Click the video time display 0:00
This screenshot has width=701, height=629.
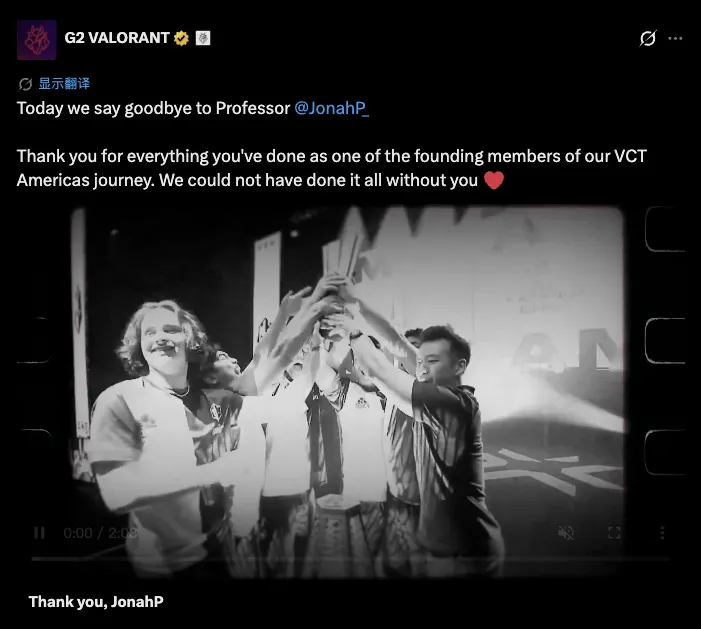pyautogui.click(x=77, y=533)
